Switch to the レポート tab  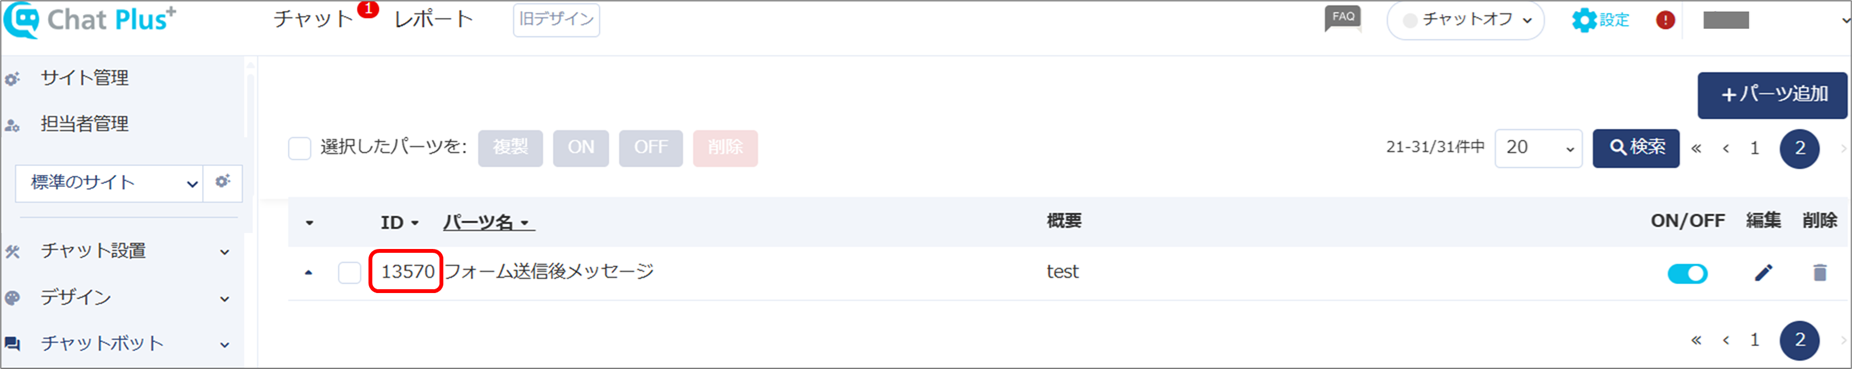pos(434,19)
